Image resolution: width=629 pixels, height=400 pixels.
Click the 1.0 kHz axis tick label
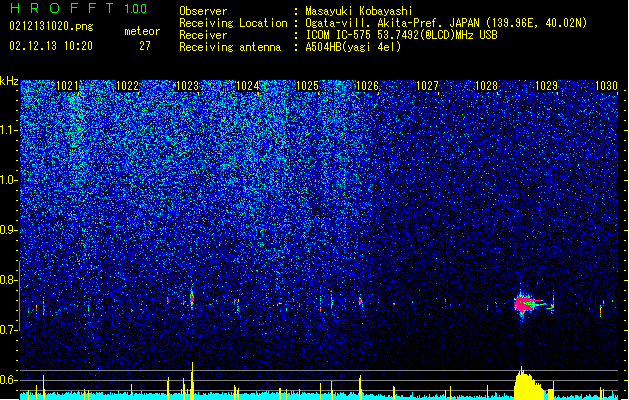[x=9, y=180]
